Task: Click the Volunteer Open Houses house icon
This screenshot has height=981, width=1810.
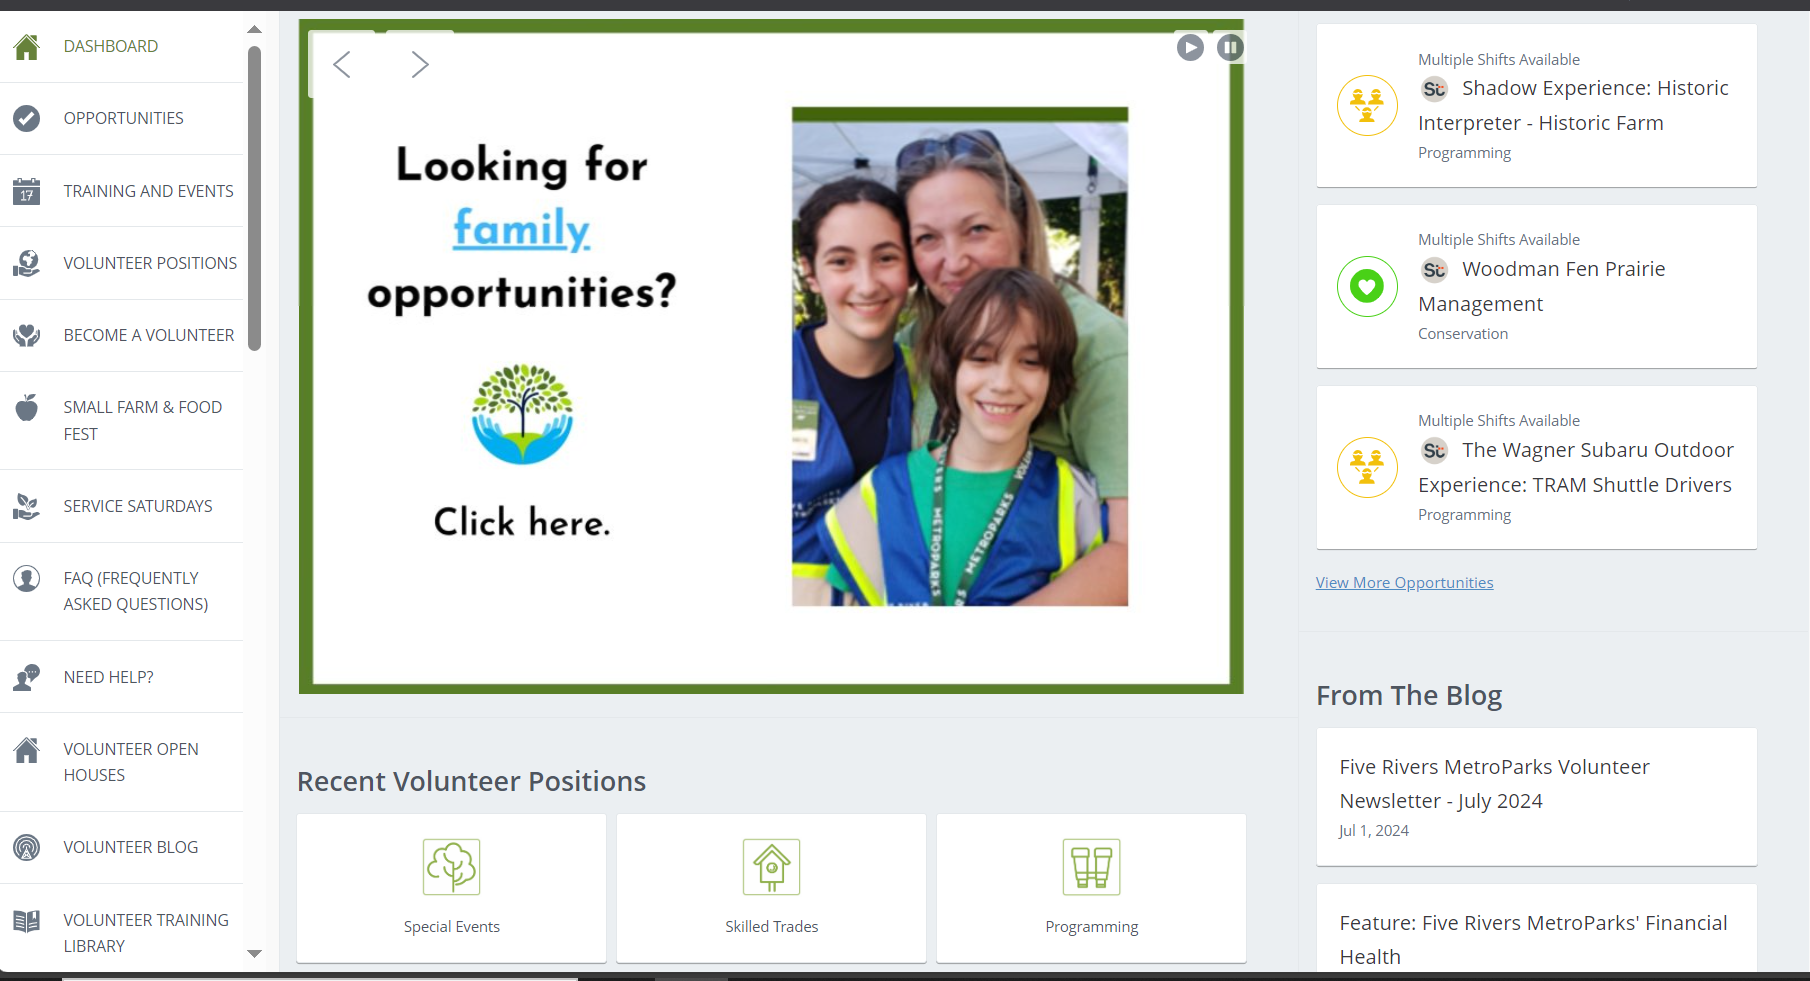Action: (27, 750)
